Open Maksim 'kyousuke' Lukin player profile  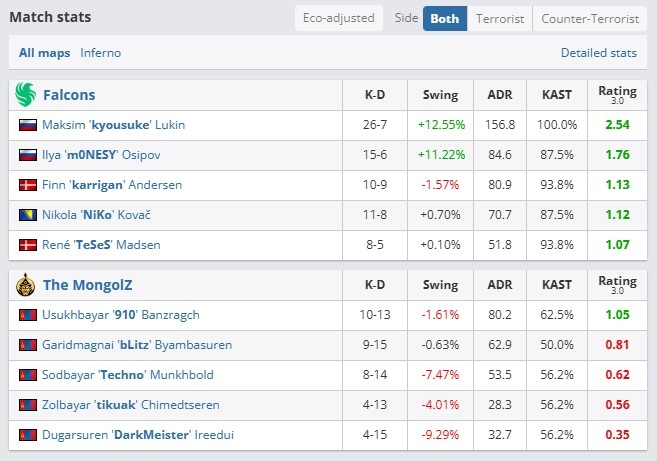(114, 125)
